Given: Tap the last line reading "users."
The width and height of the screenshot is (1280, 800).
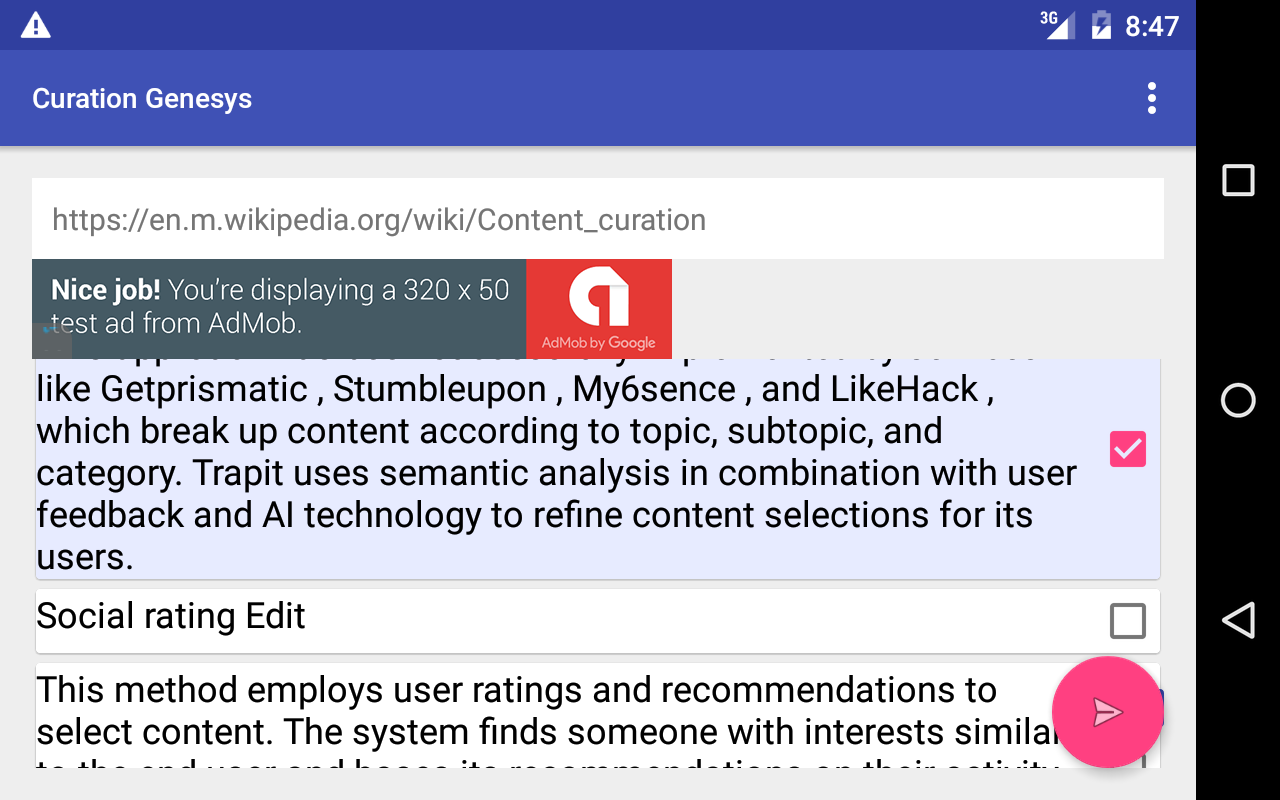Looking at the screenshot, I should pos(85,558).
